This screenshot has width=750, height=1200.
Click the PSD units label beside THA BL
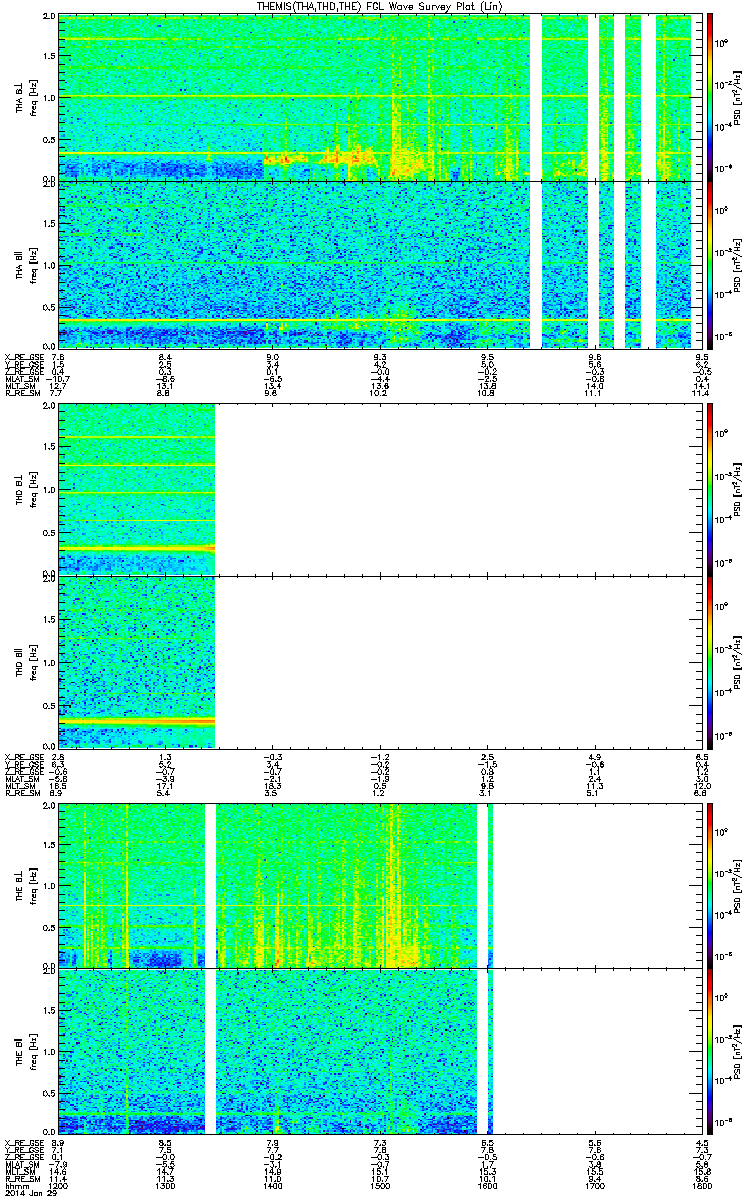tap(738, 97)
